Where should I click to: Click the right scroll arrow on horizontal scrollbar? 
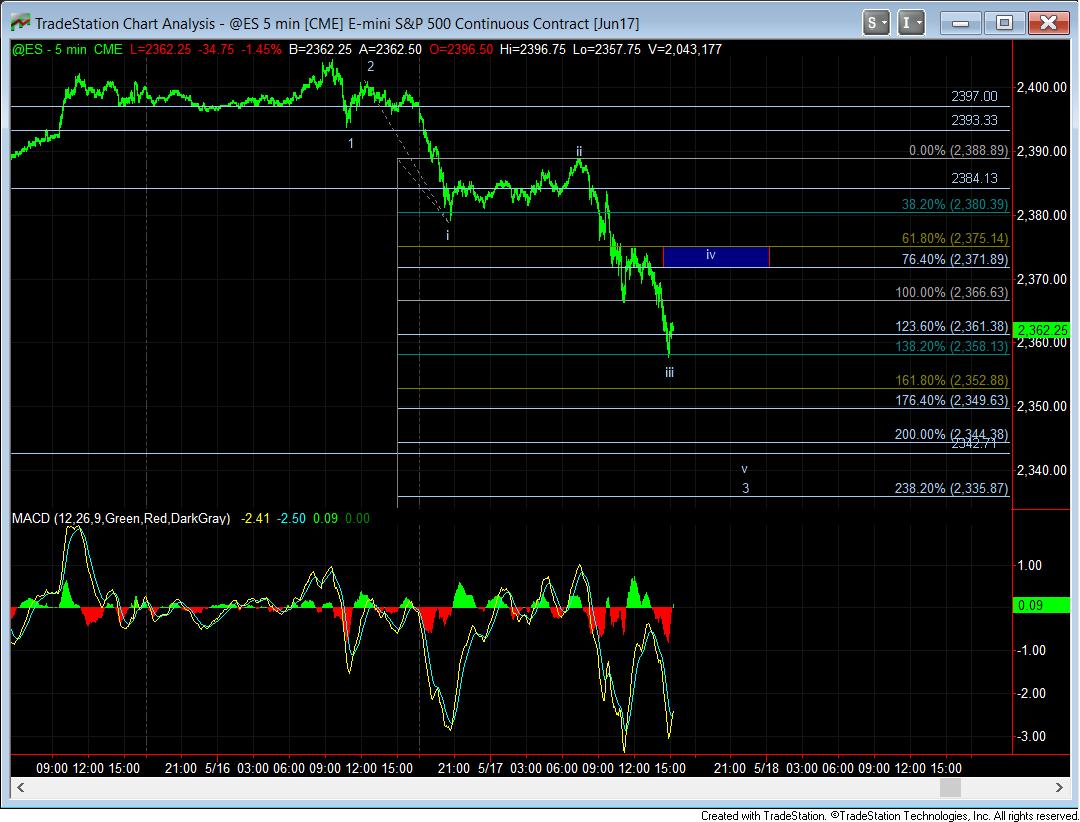point(996,788)
